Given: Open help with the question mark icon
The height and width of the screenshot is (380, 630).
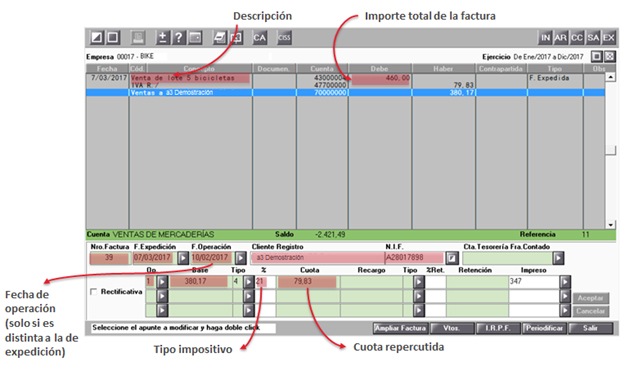Looking at the screenshot, I should pos(178,37).
